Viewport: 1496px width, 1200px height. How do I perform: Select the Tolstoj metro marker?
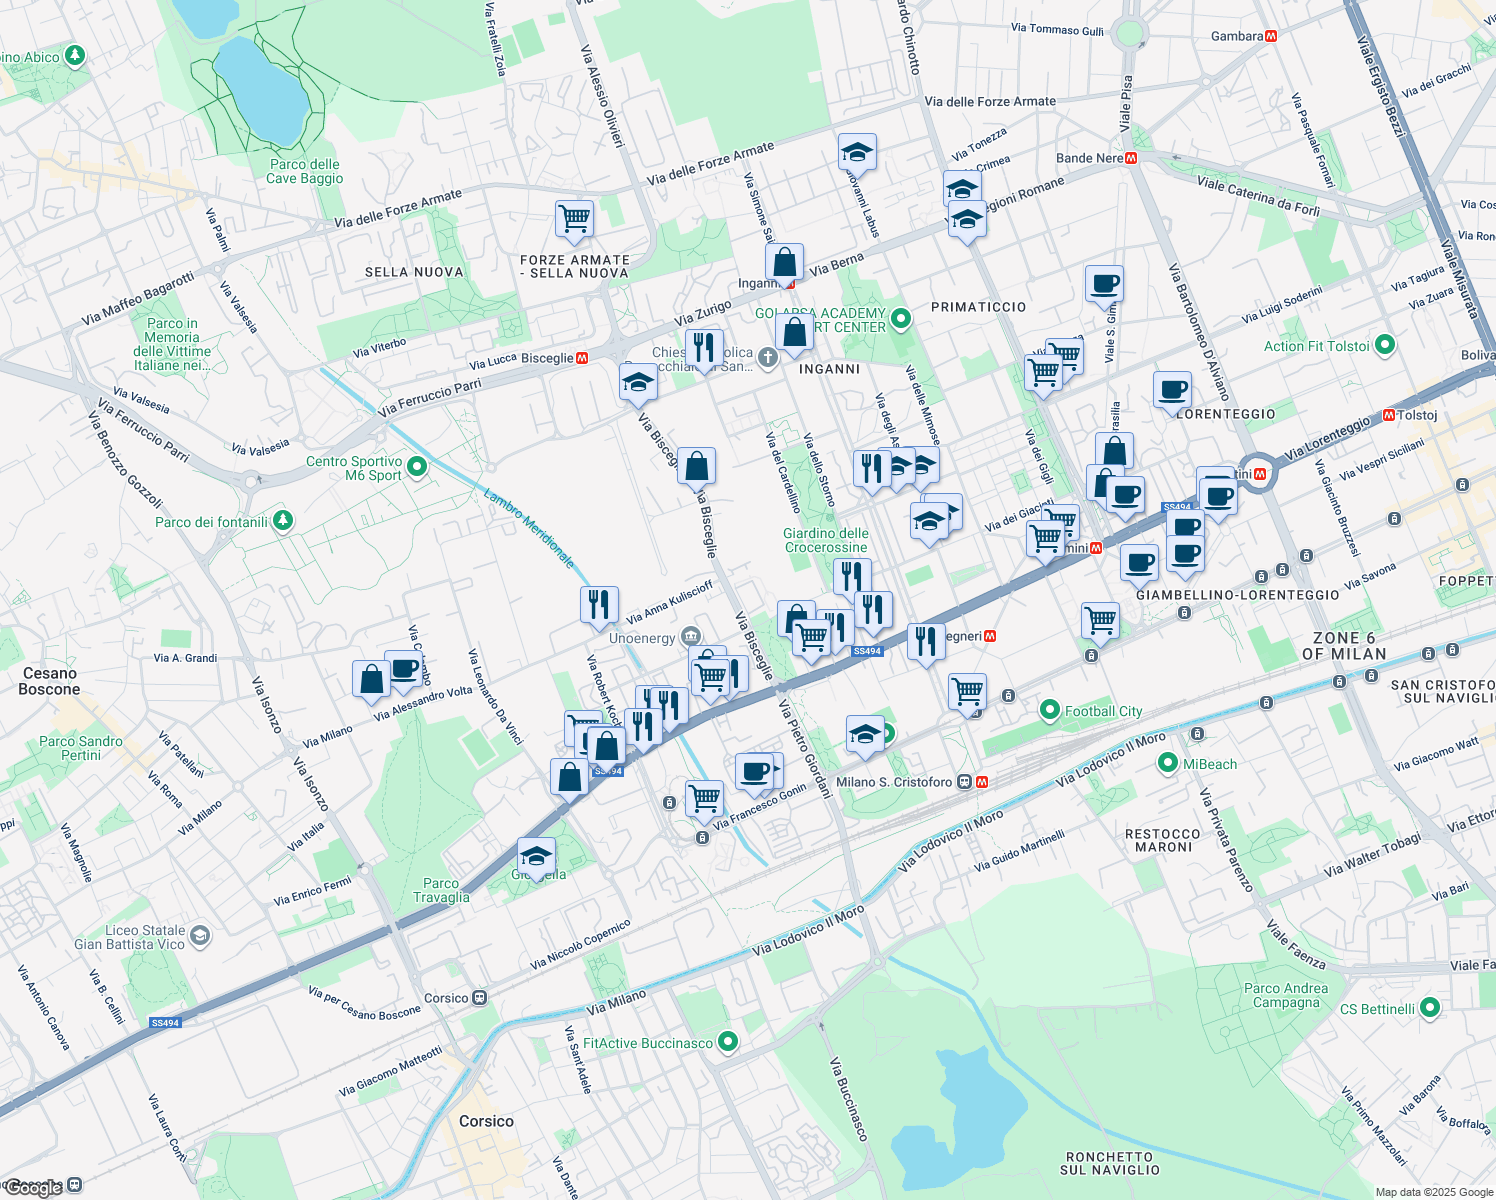click(1390, 416)
